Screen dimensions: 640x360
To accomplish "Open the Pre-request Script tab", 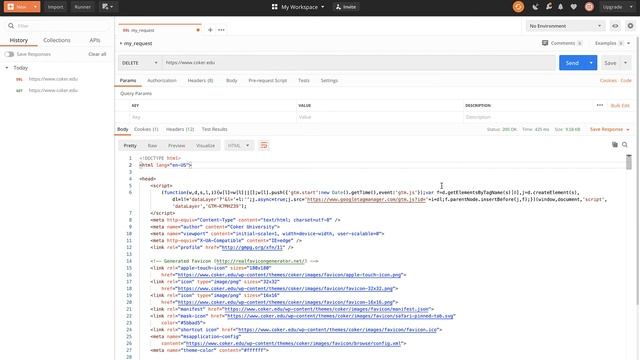I will click(267, 80).
